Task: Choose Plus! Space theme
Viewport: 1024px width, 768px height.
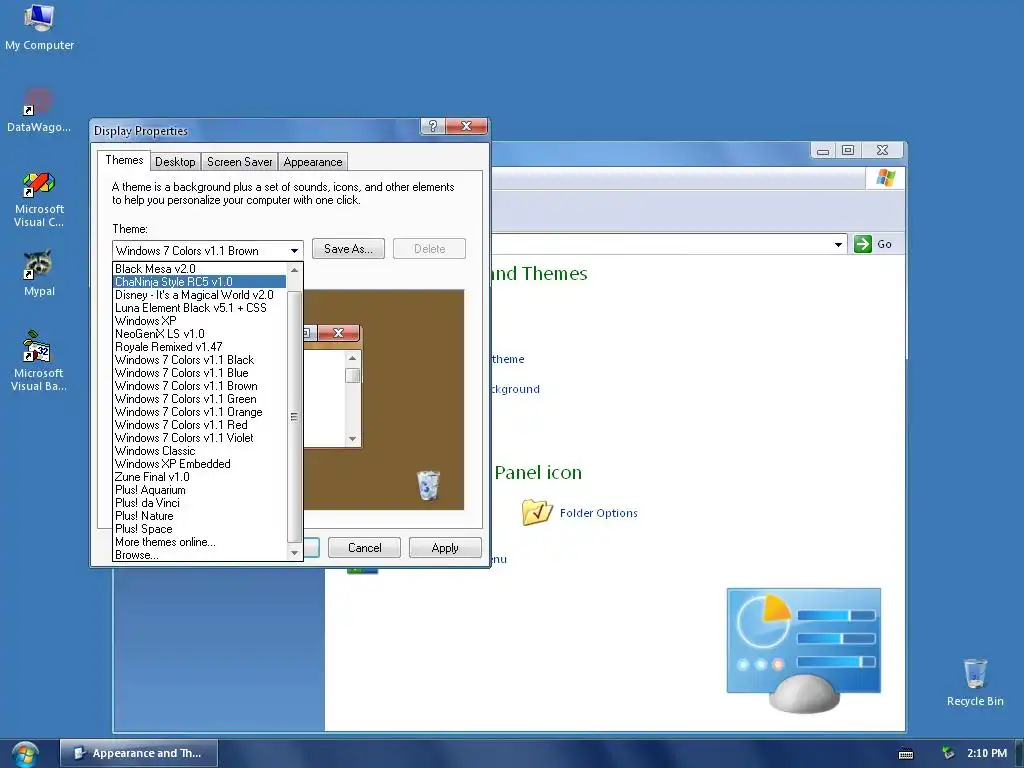Action: [x=199, y=529]
